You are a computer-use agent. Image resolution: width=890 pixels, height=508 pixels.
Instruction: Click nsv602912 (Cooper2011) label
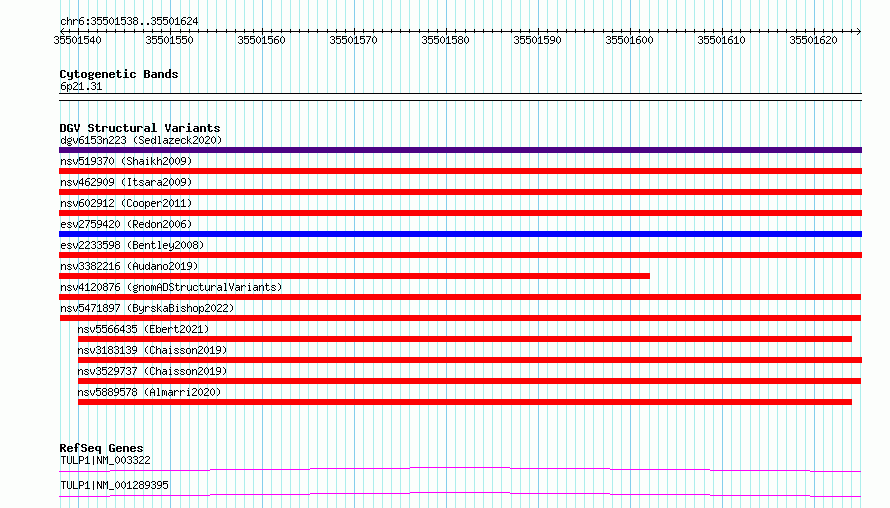coord(126,203)
